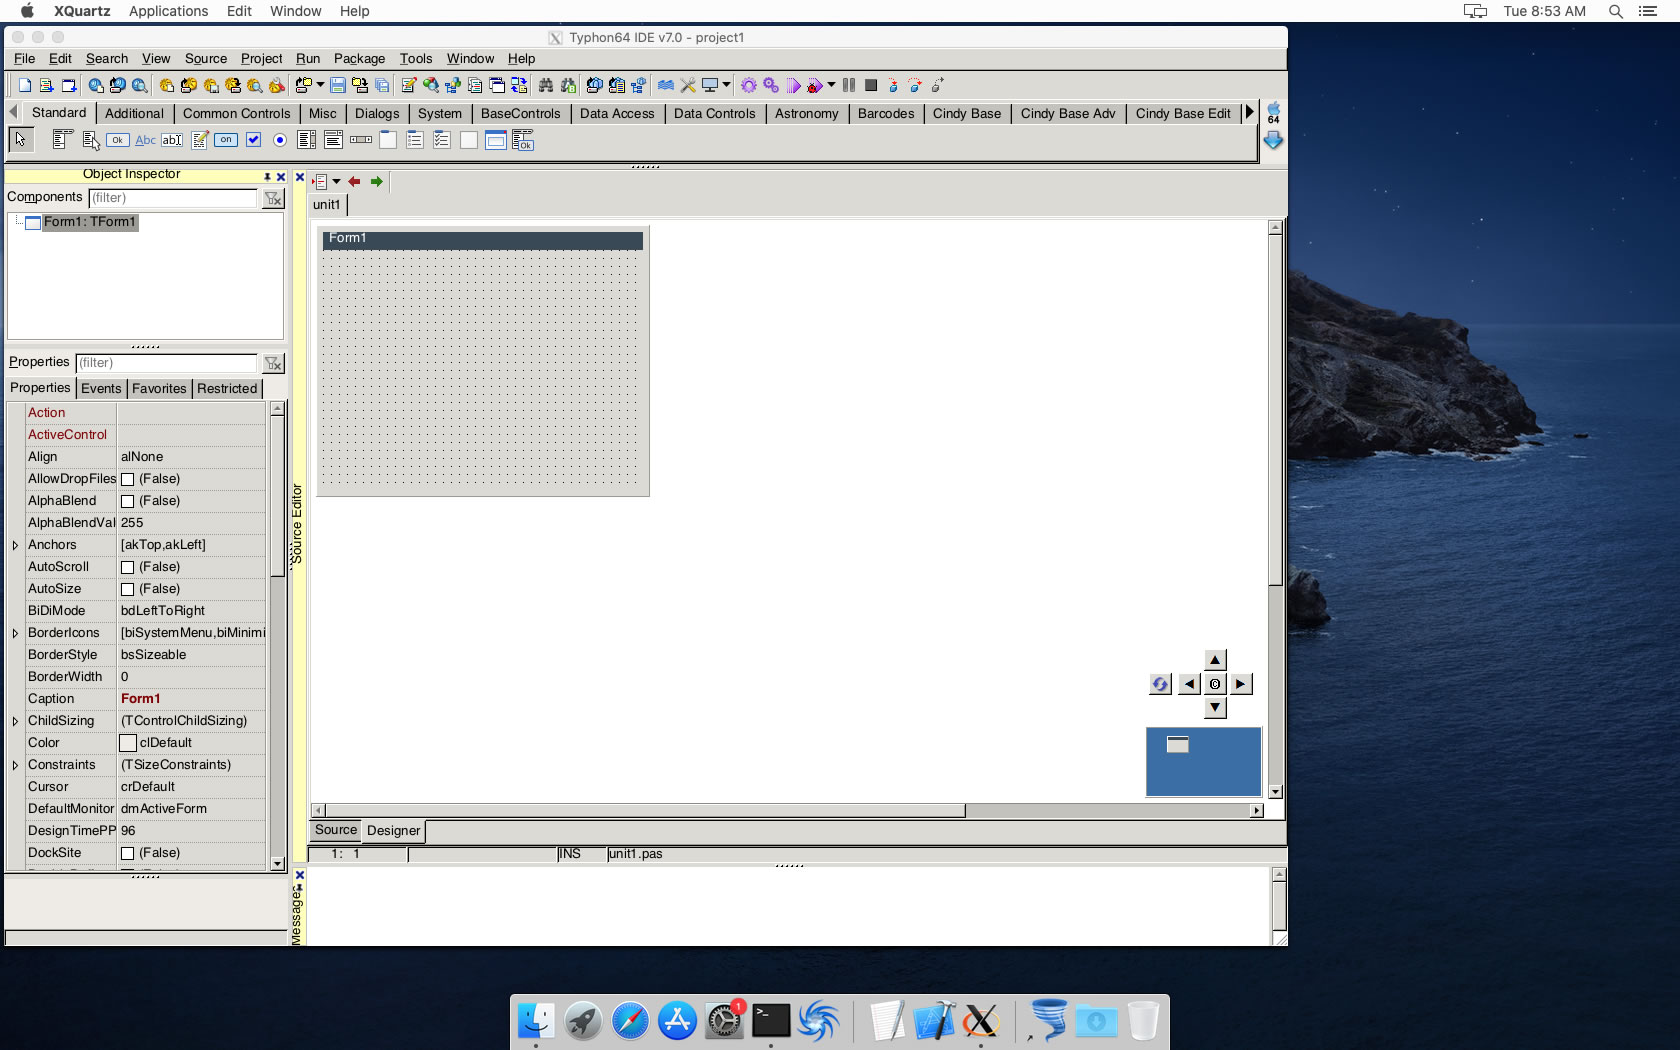Show previous palette tabs with left arrow
The height and width of the screenshot is (1050, 1680).
tap(13, 113)
